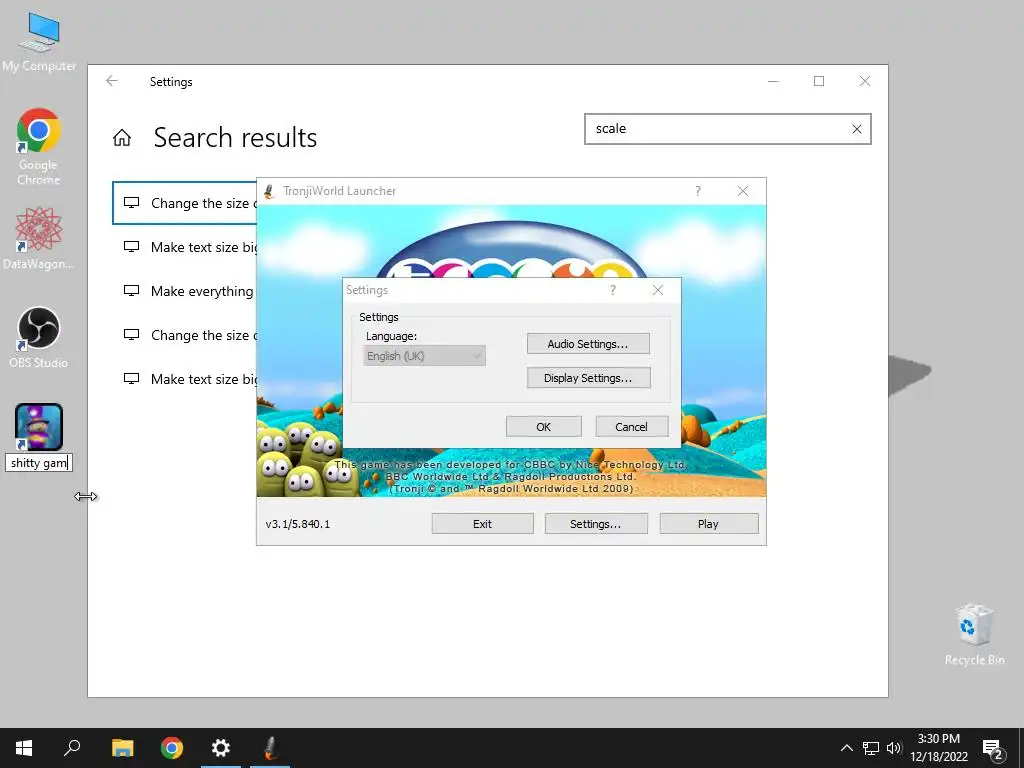Click Exit in TronjiWorld Launcher
Screen dimensions: 1024x768
coord(483,524)
